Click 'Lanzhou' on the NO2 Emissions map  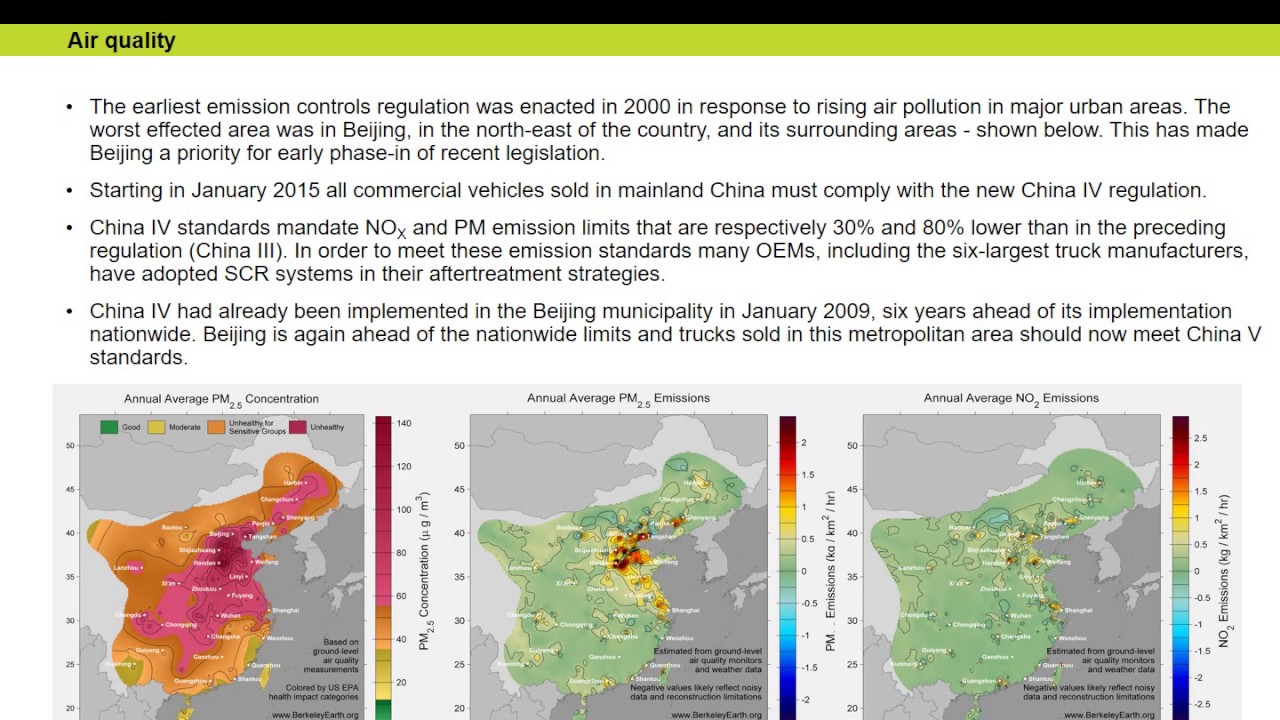pyautogui.click(x=912, y=568)
